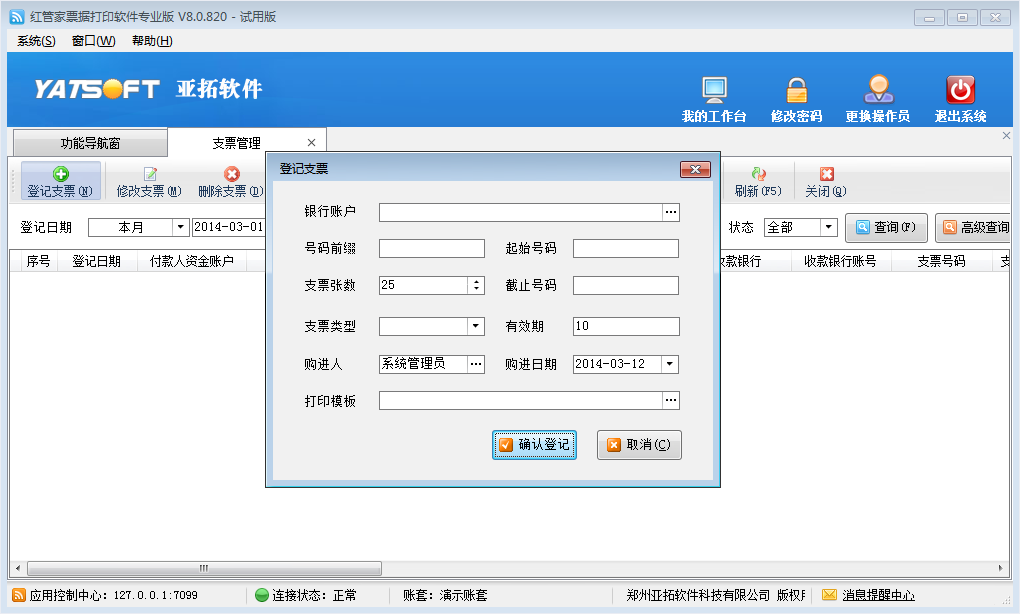Viewport: 1020px width, 614px height.
Task: Expand the 支票类型 check type dropdown
Action: click(476, 325)
